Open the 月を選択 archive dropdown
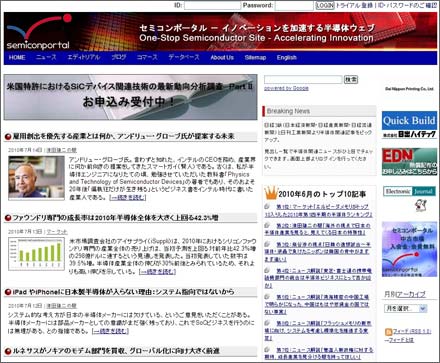Viewport: 440px width, 363px height. (406, 309)
